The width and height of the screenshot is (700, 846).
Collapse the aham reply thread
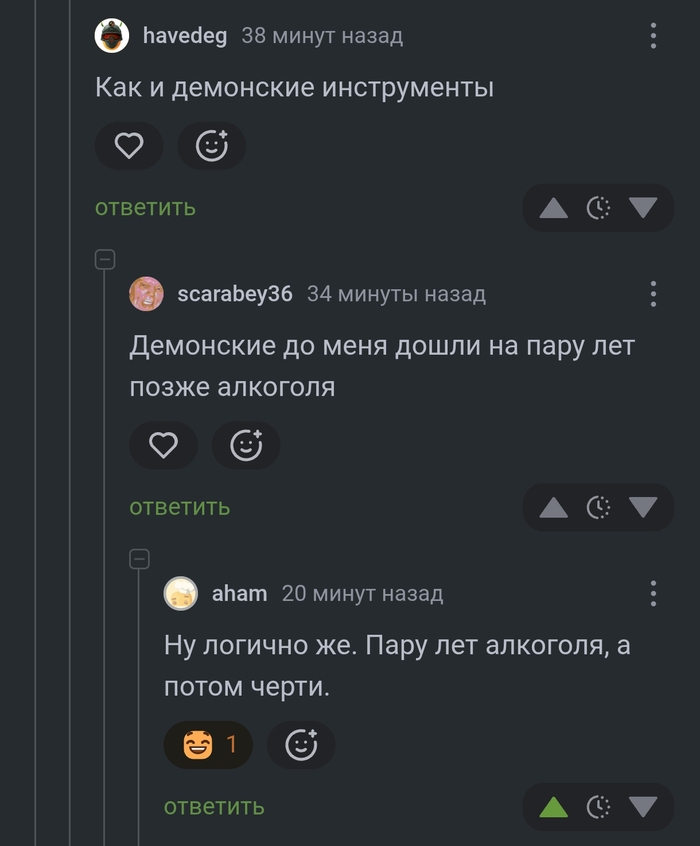coord(140,559)
